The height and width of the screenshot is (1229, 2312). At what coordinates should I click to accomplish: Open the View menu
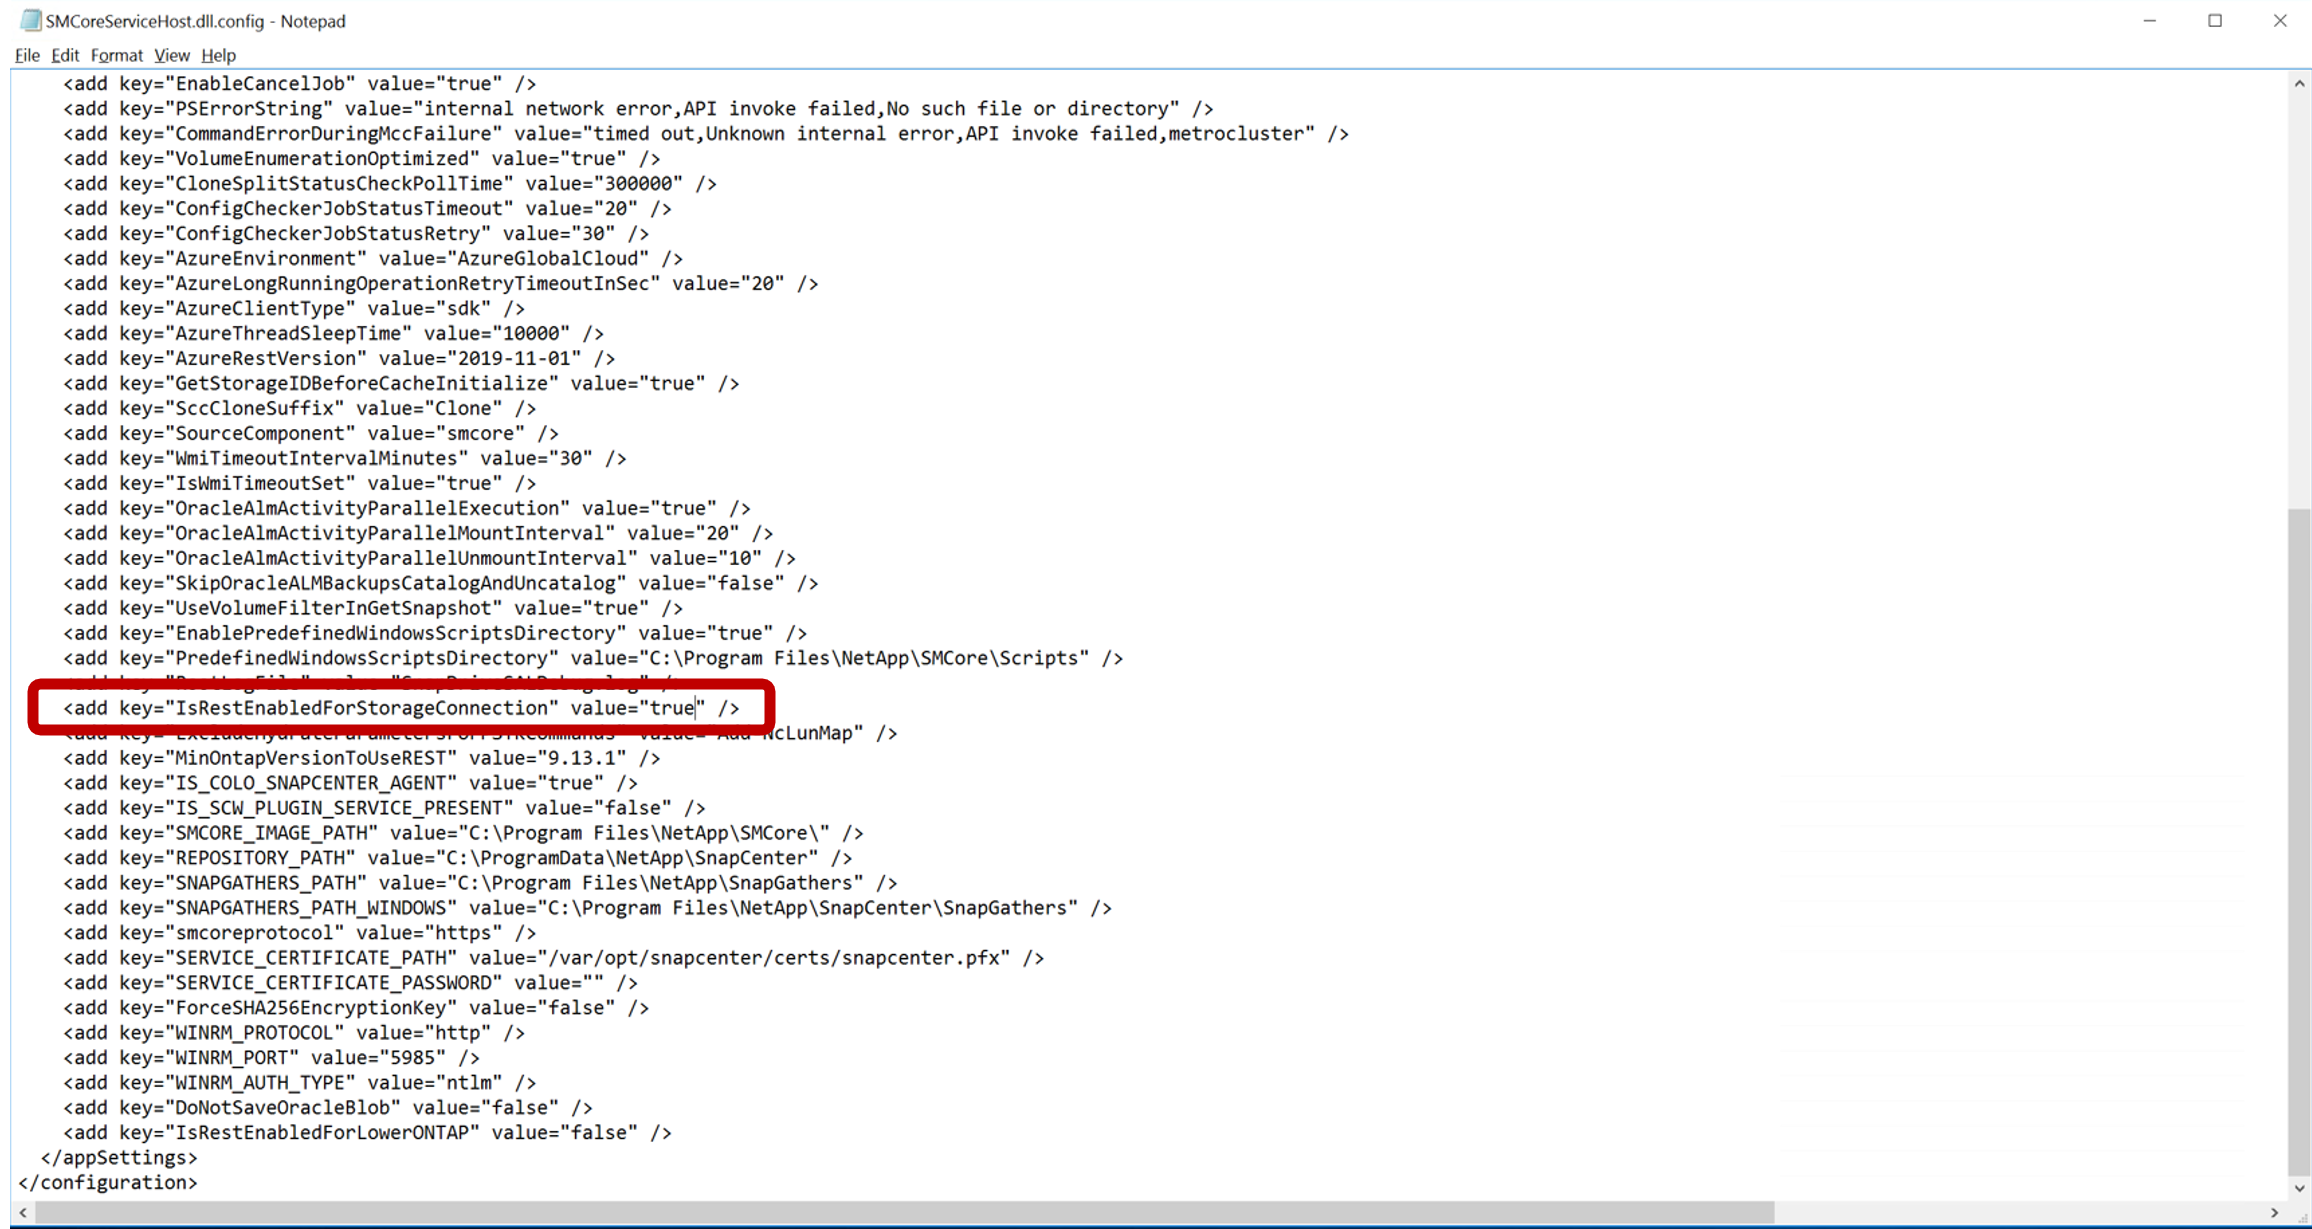point(171,55)
